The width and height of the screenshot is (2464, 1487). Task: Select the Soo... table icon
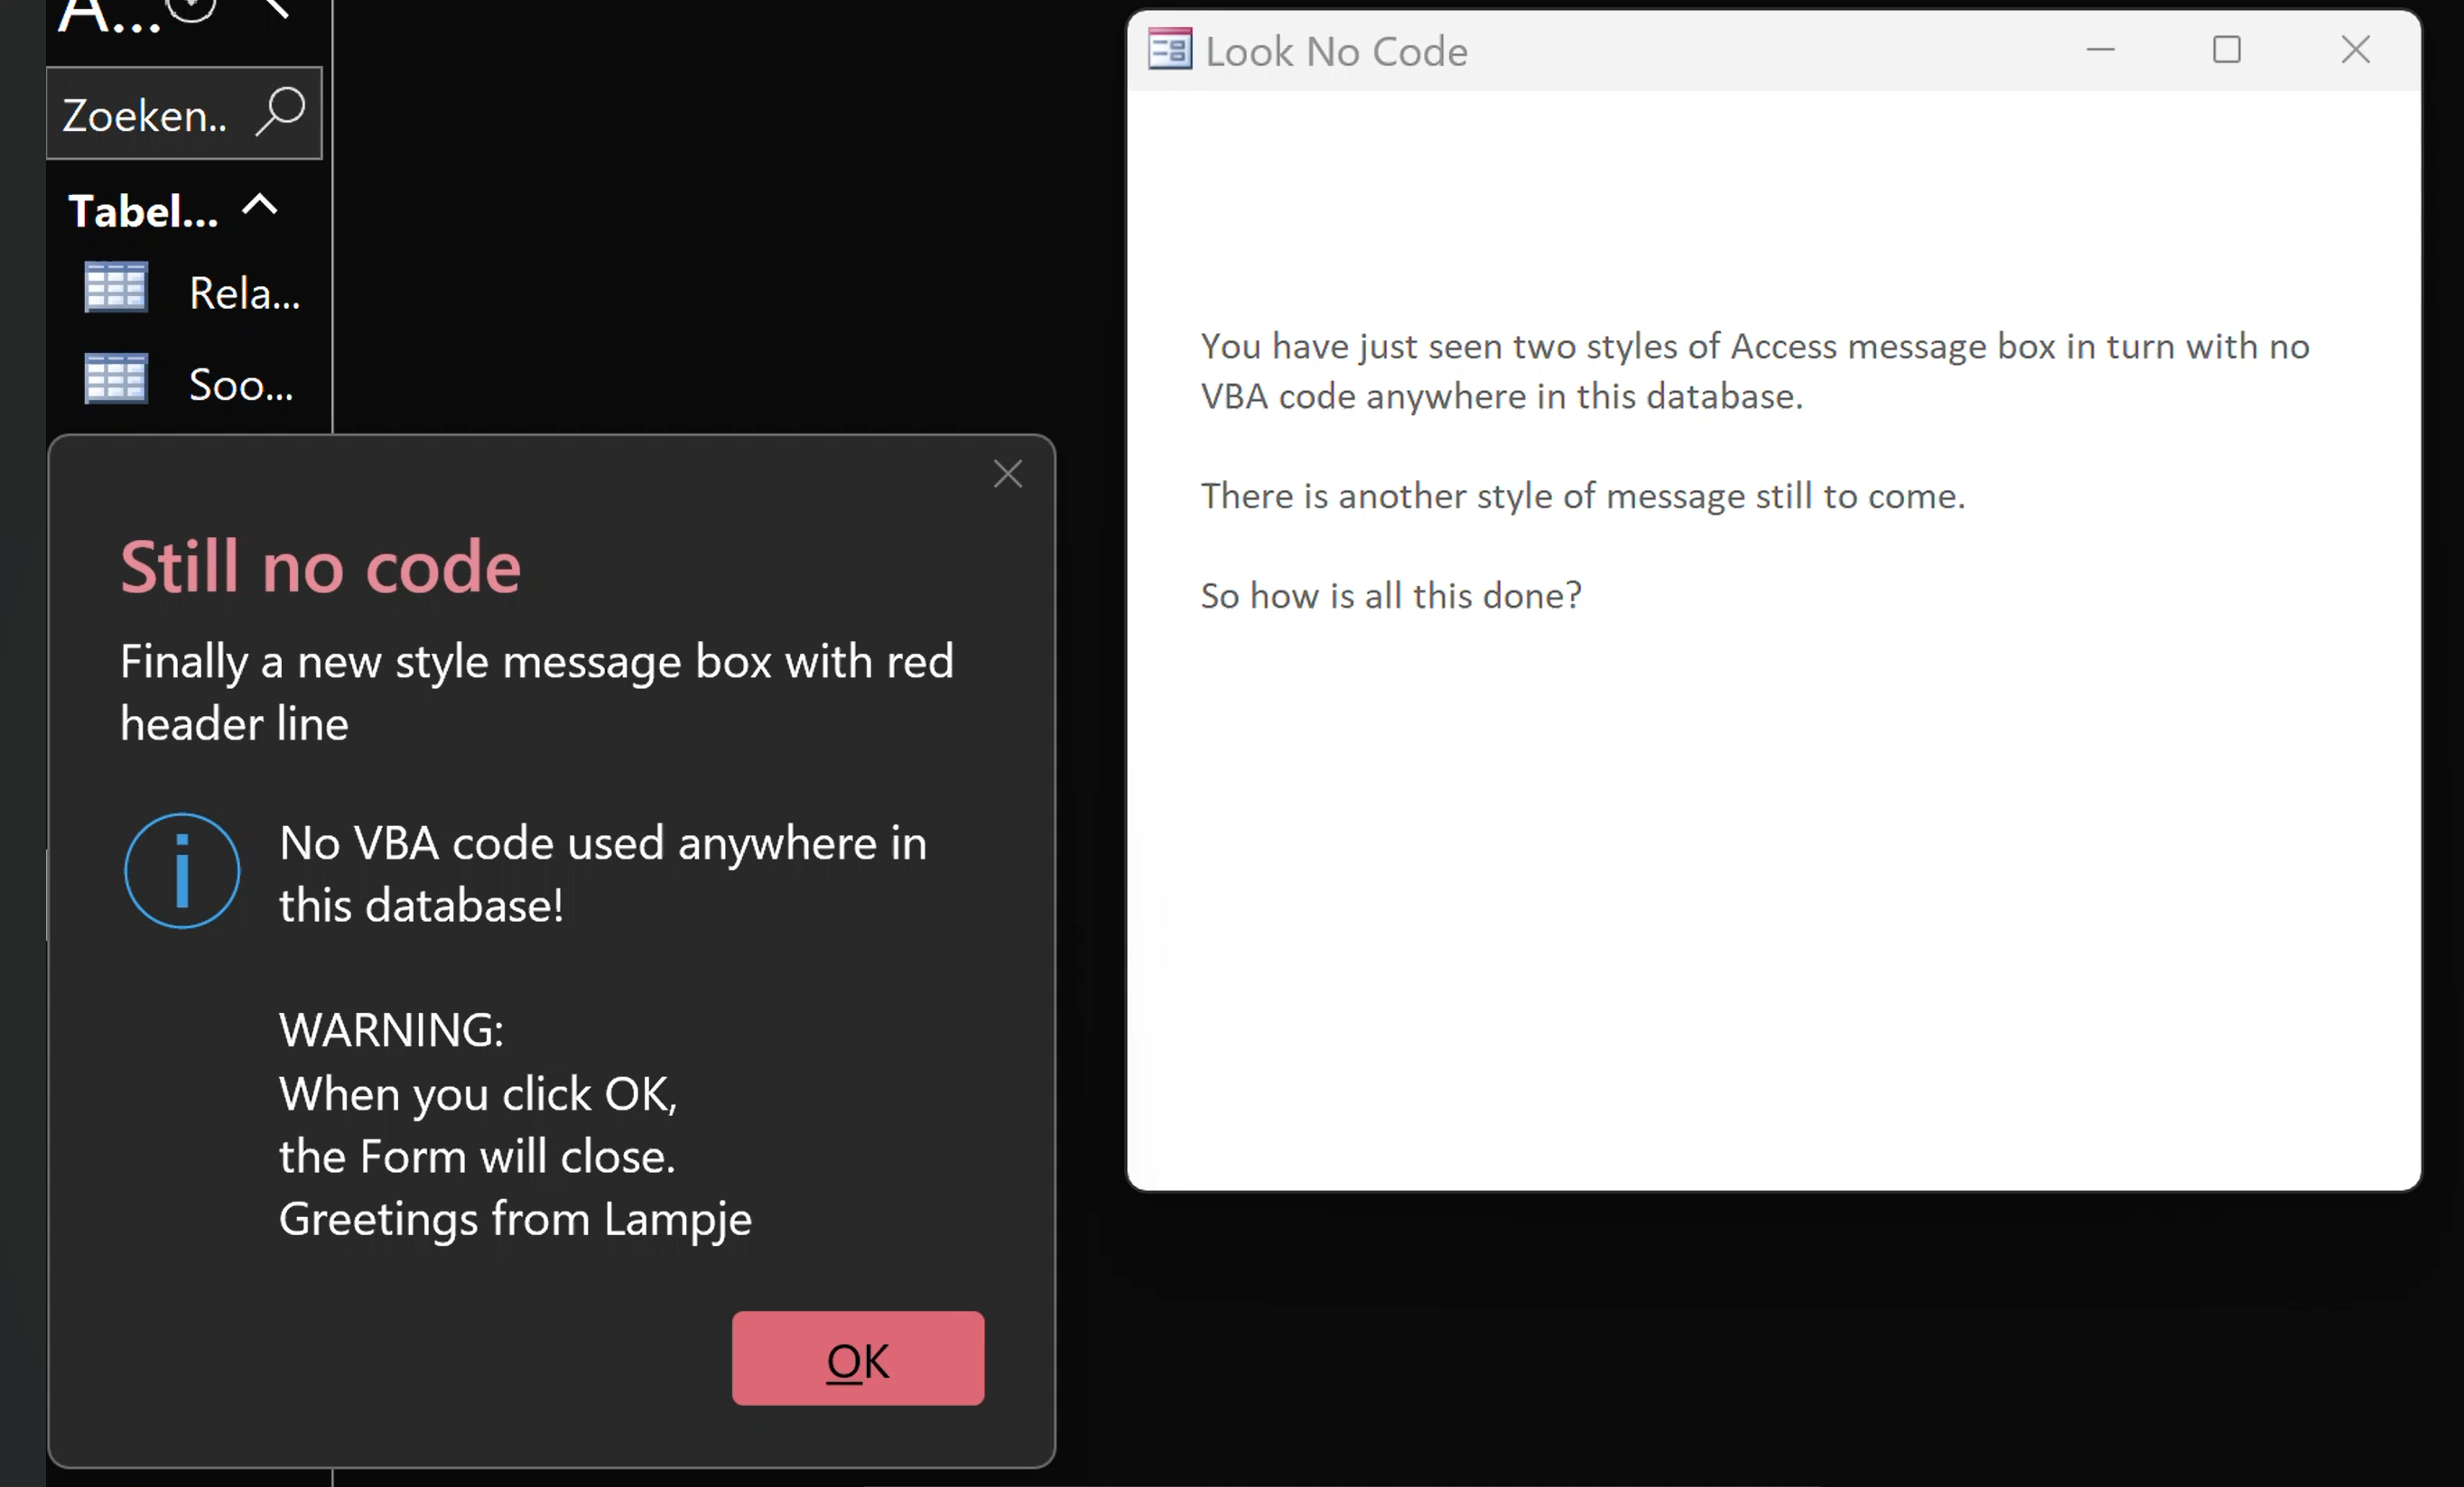pyautogui.click(x=116, y=380)
